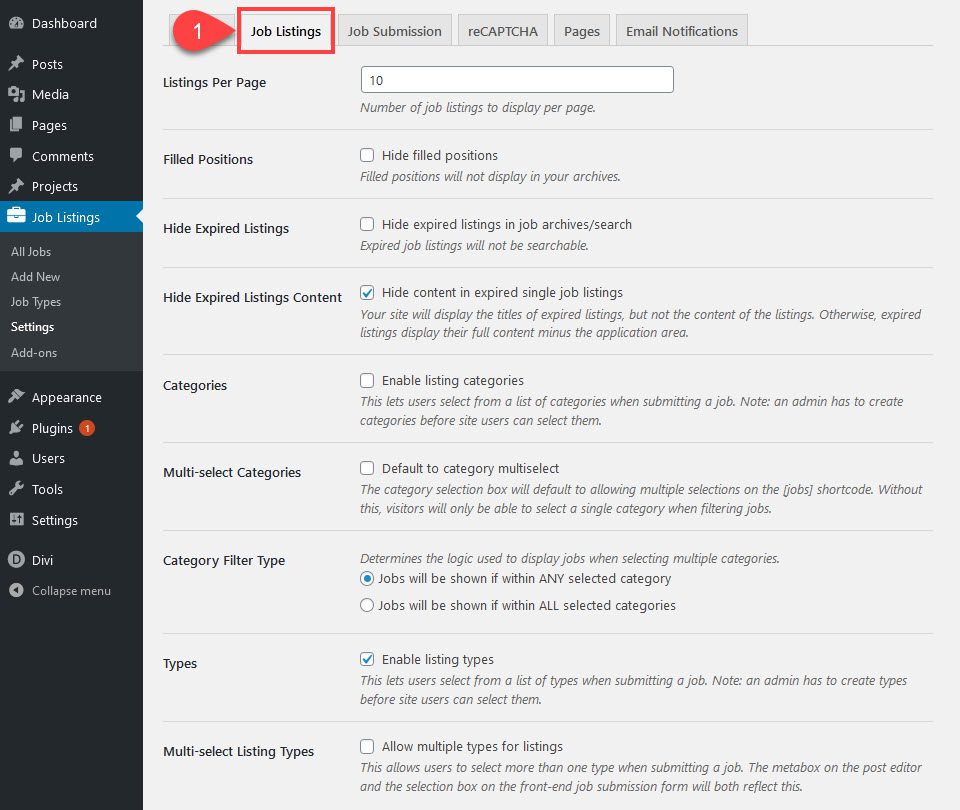
Task: Open Plugins with the pending update badge
Action: click(18, 428)
